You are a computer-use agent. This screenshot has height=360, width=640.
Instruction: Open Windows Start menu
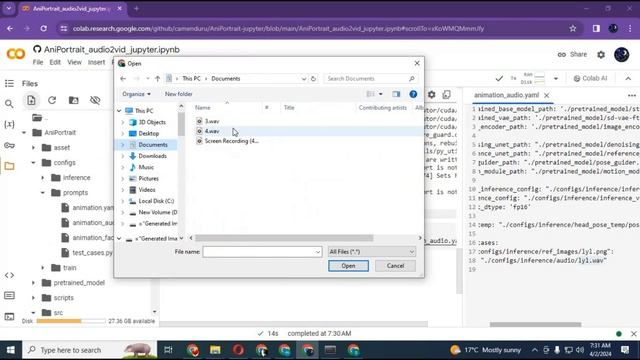(11, 350)
